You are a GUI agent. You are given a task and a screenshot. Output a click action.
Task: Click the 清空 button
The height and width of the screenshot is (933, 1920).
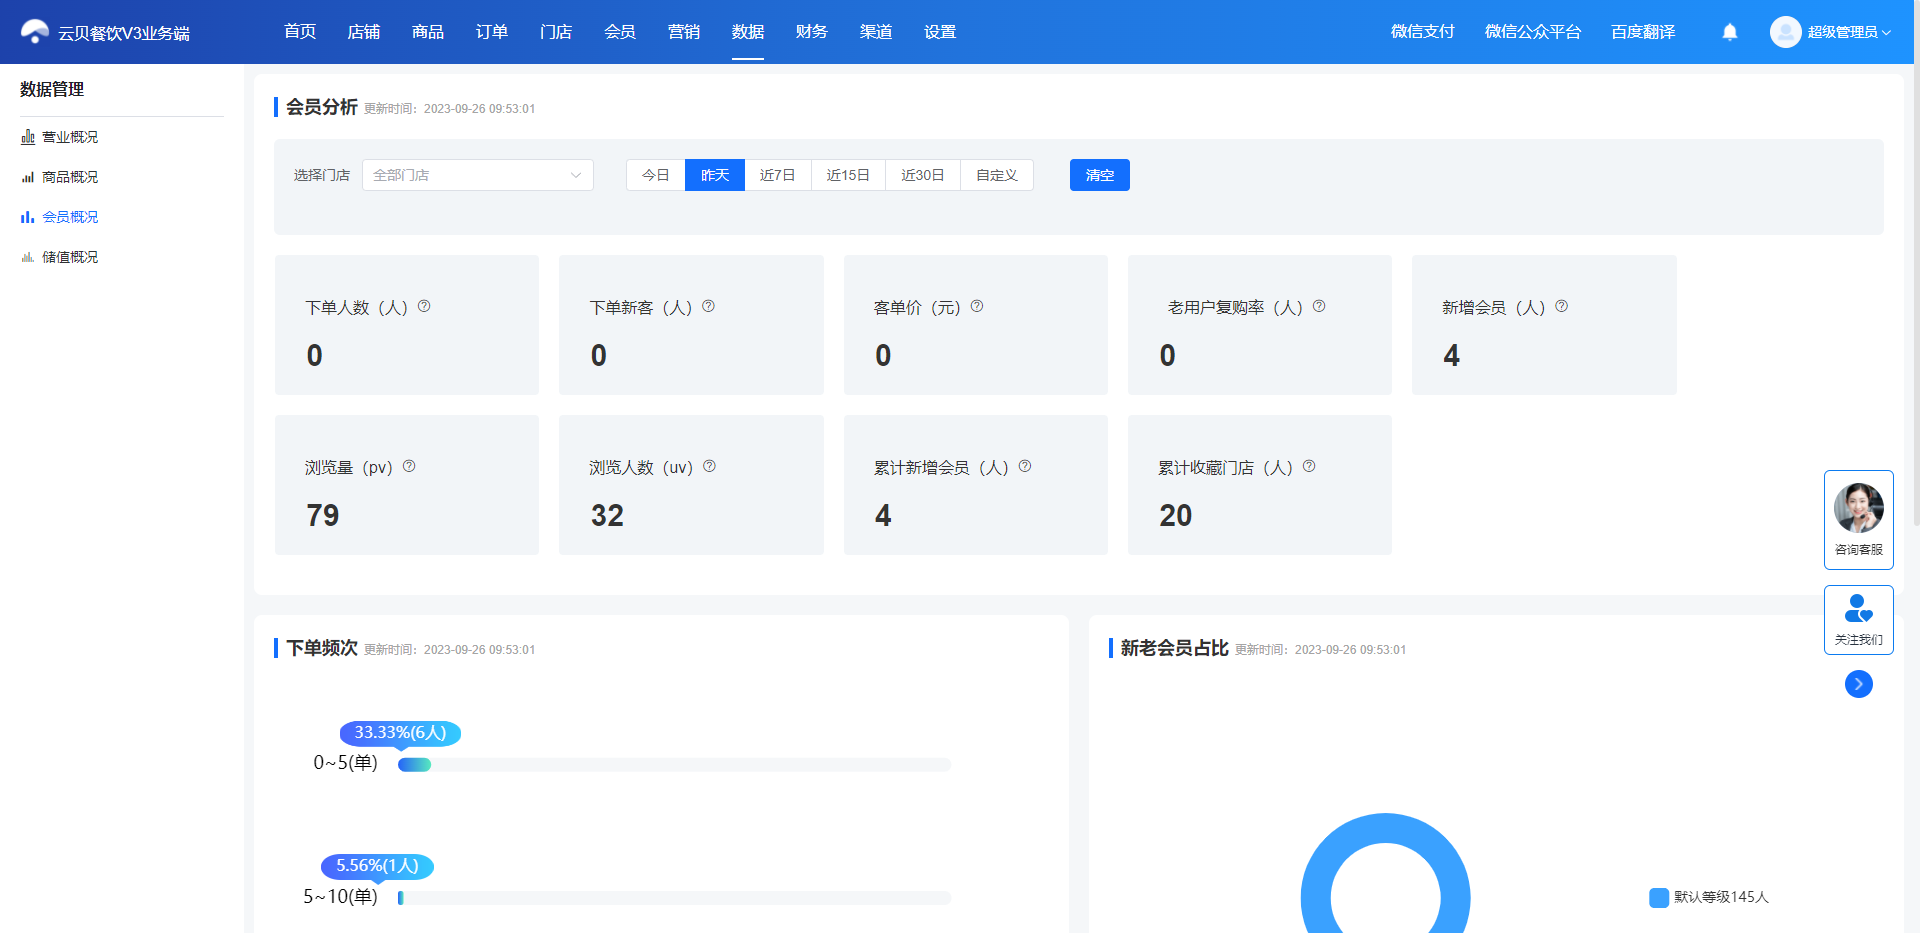1100,175
